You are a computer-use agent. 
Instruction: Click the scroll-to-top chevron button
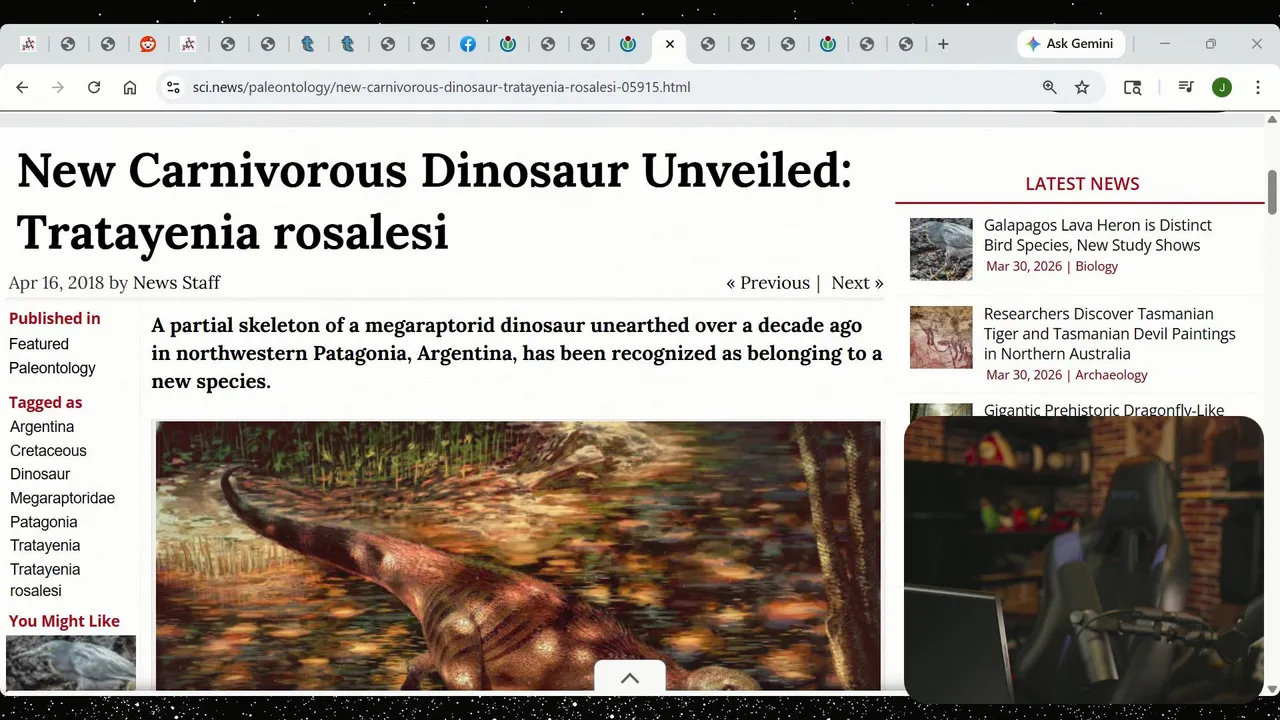[630, 677]
